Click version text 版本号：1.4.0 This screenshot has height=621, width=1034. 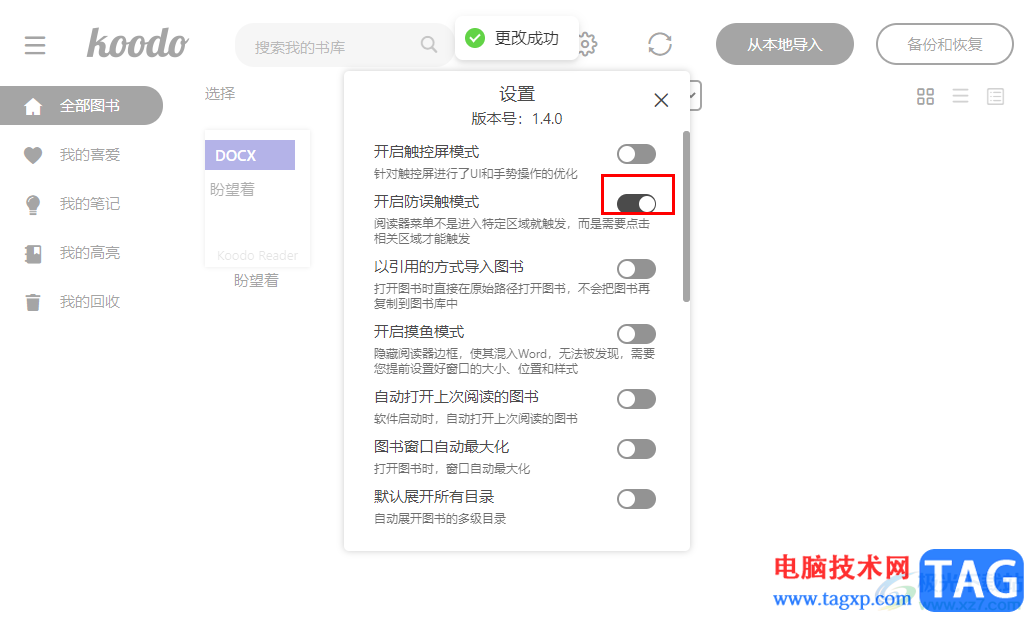(x=516, y=119)
